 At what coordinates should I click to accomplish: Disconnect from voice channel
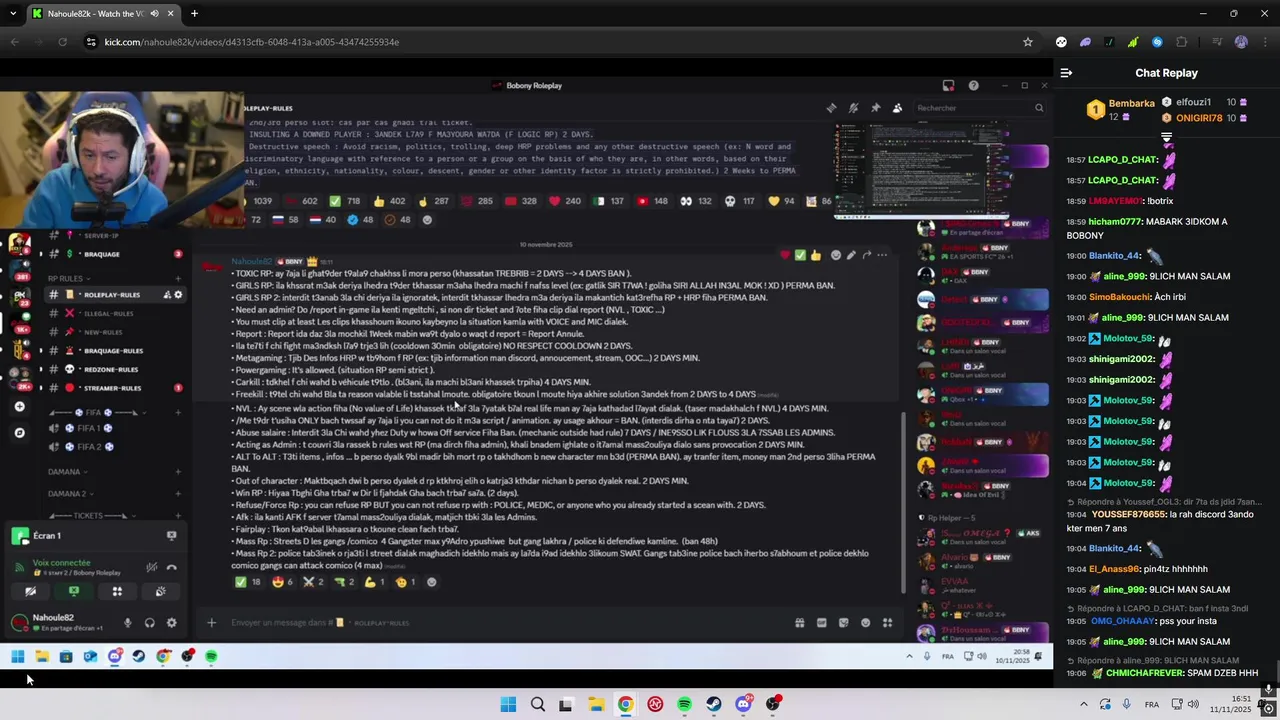click(x=172, y=568)
